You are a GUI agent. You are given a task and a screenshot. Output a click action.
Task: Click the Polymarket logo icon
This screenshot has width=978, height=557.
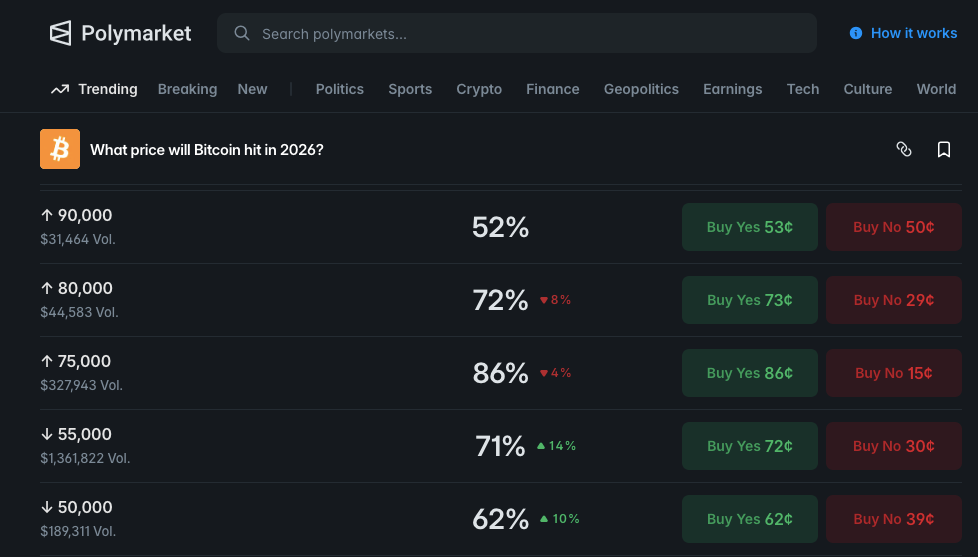61,33
